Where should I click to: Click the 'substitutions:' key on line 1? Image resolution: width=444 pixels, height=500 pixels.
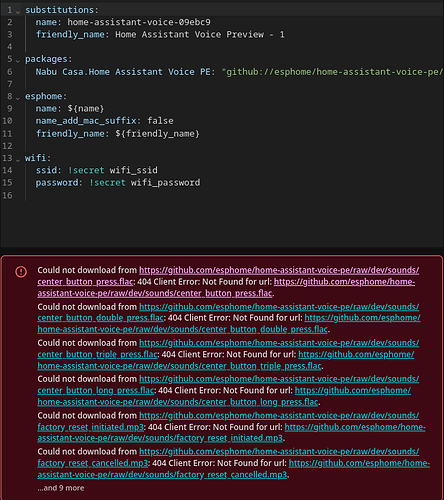[x=62, y=10]
